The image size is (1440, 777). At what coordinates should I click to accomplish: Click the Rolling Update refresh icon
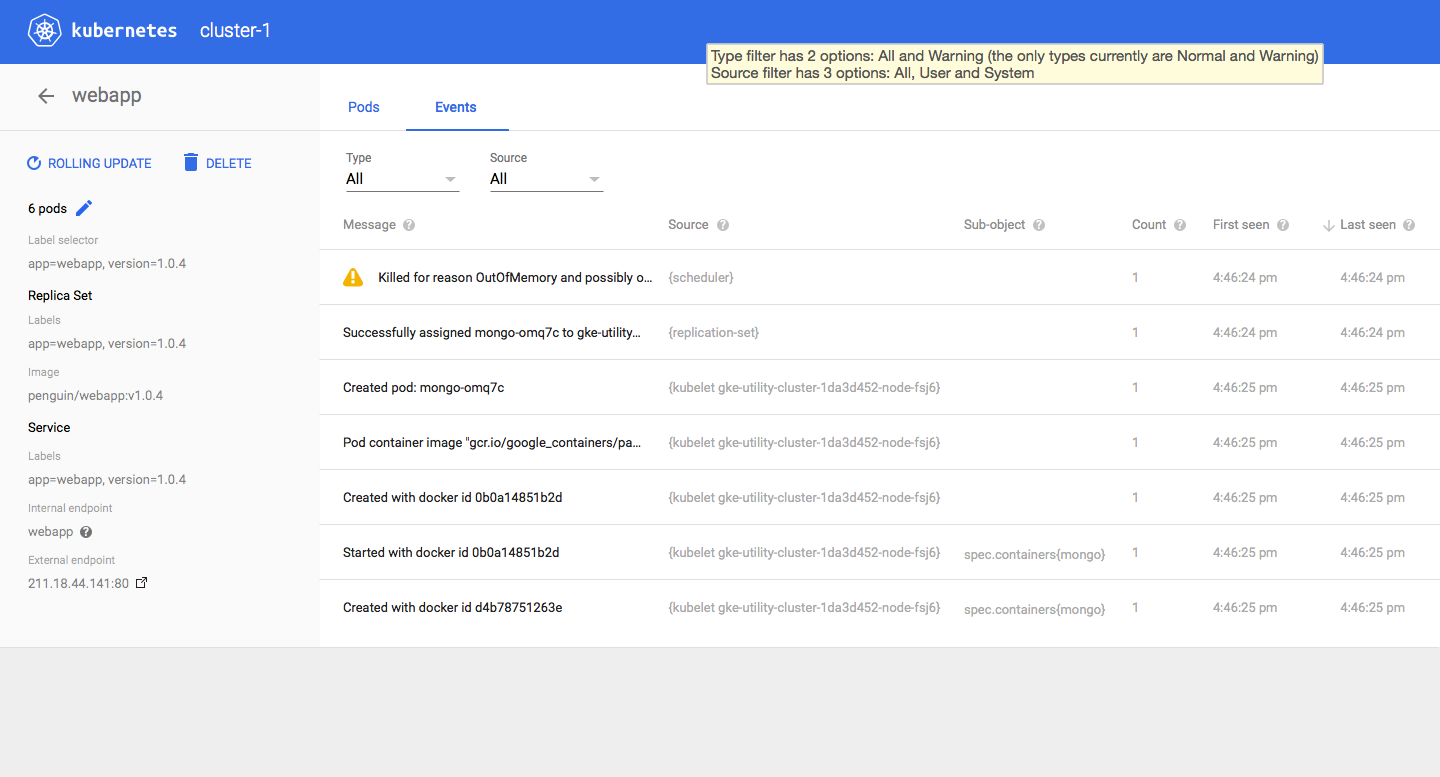point(34,163)
